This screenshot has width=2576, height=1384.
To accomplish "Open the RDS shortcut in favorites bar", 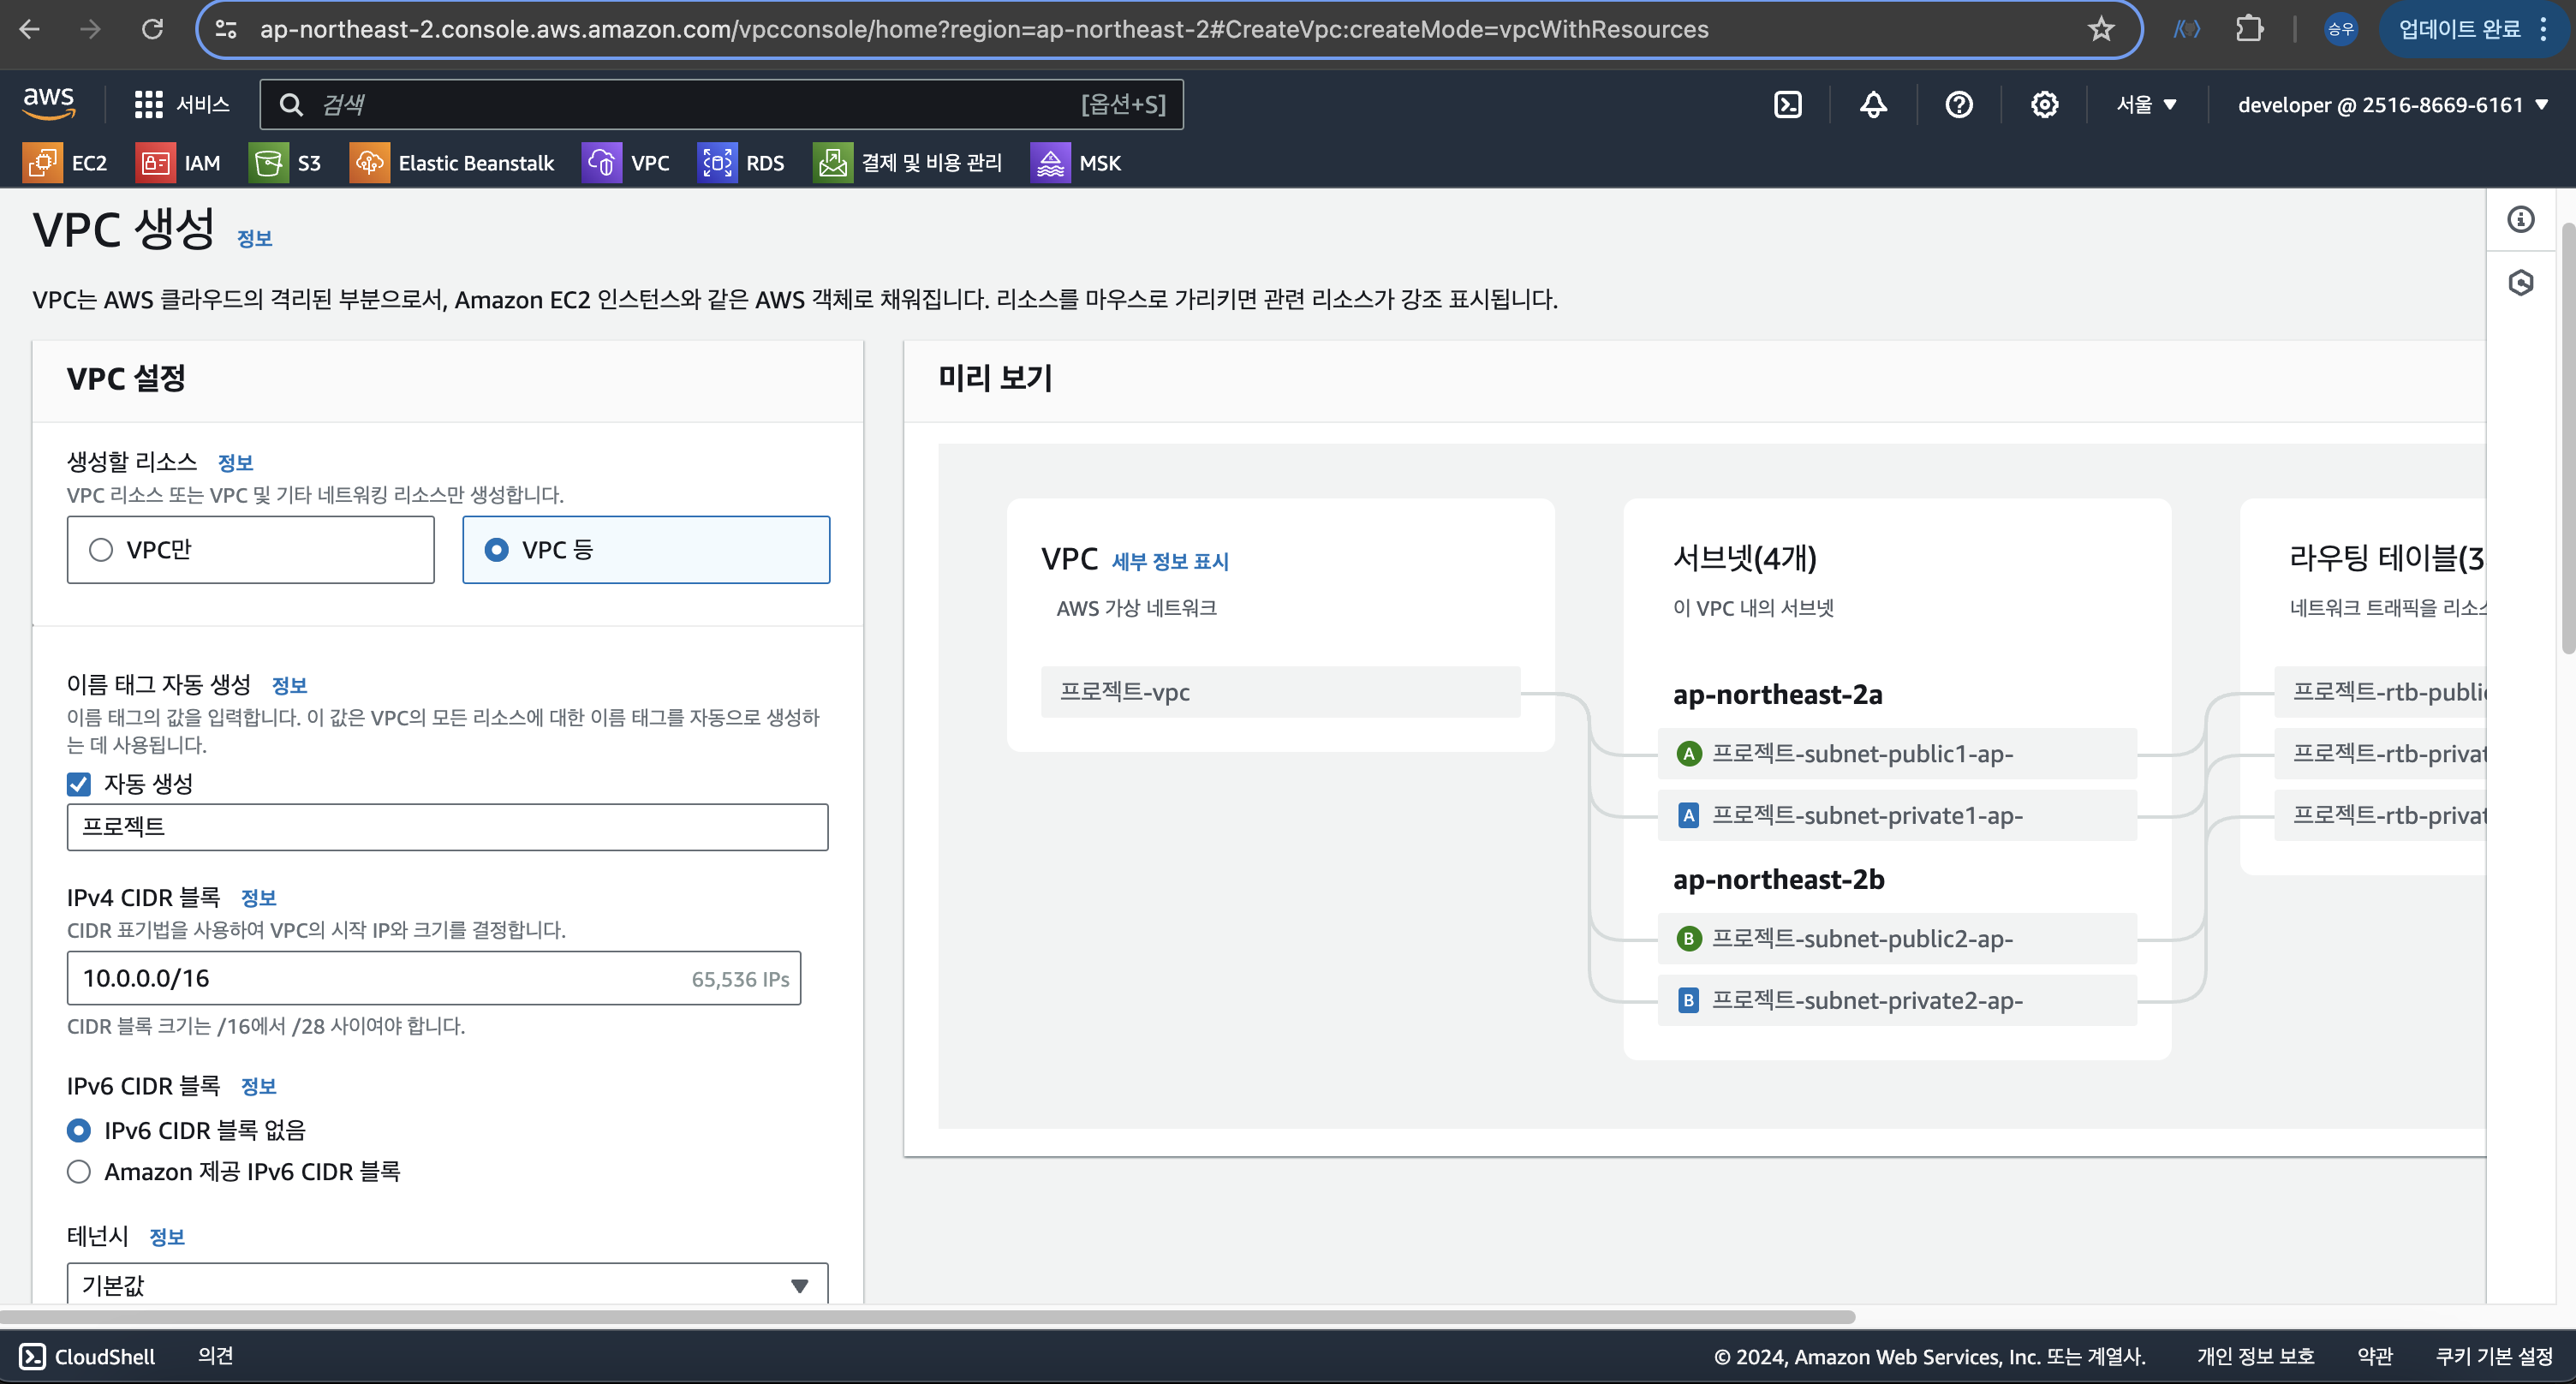I will pos(741,163).
